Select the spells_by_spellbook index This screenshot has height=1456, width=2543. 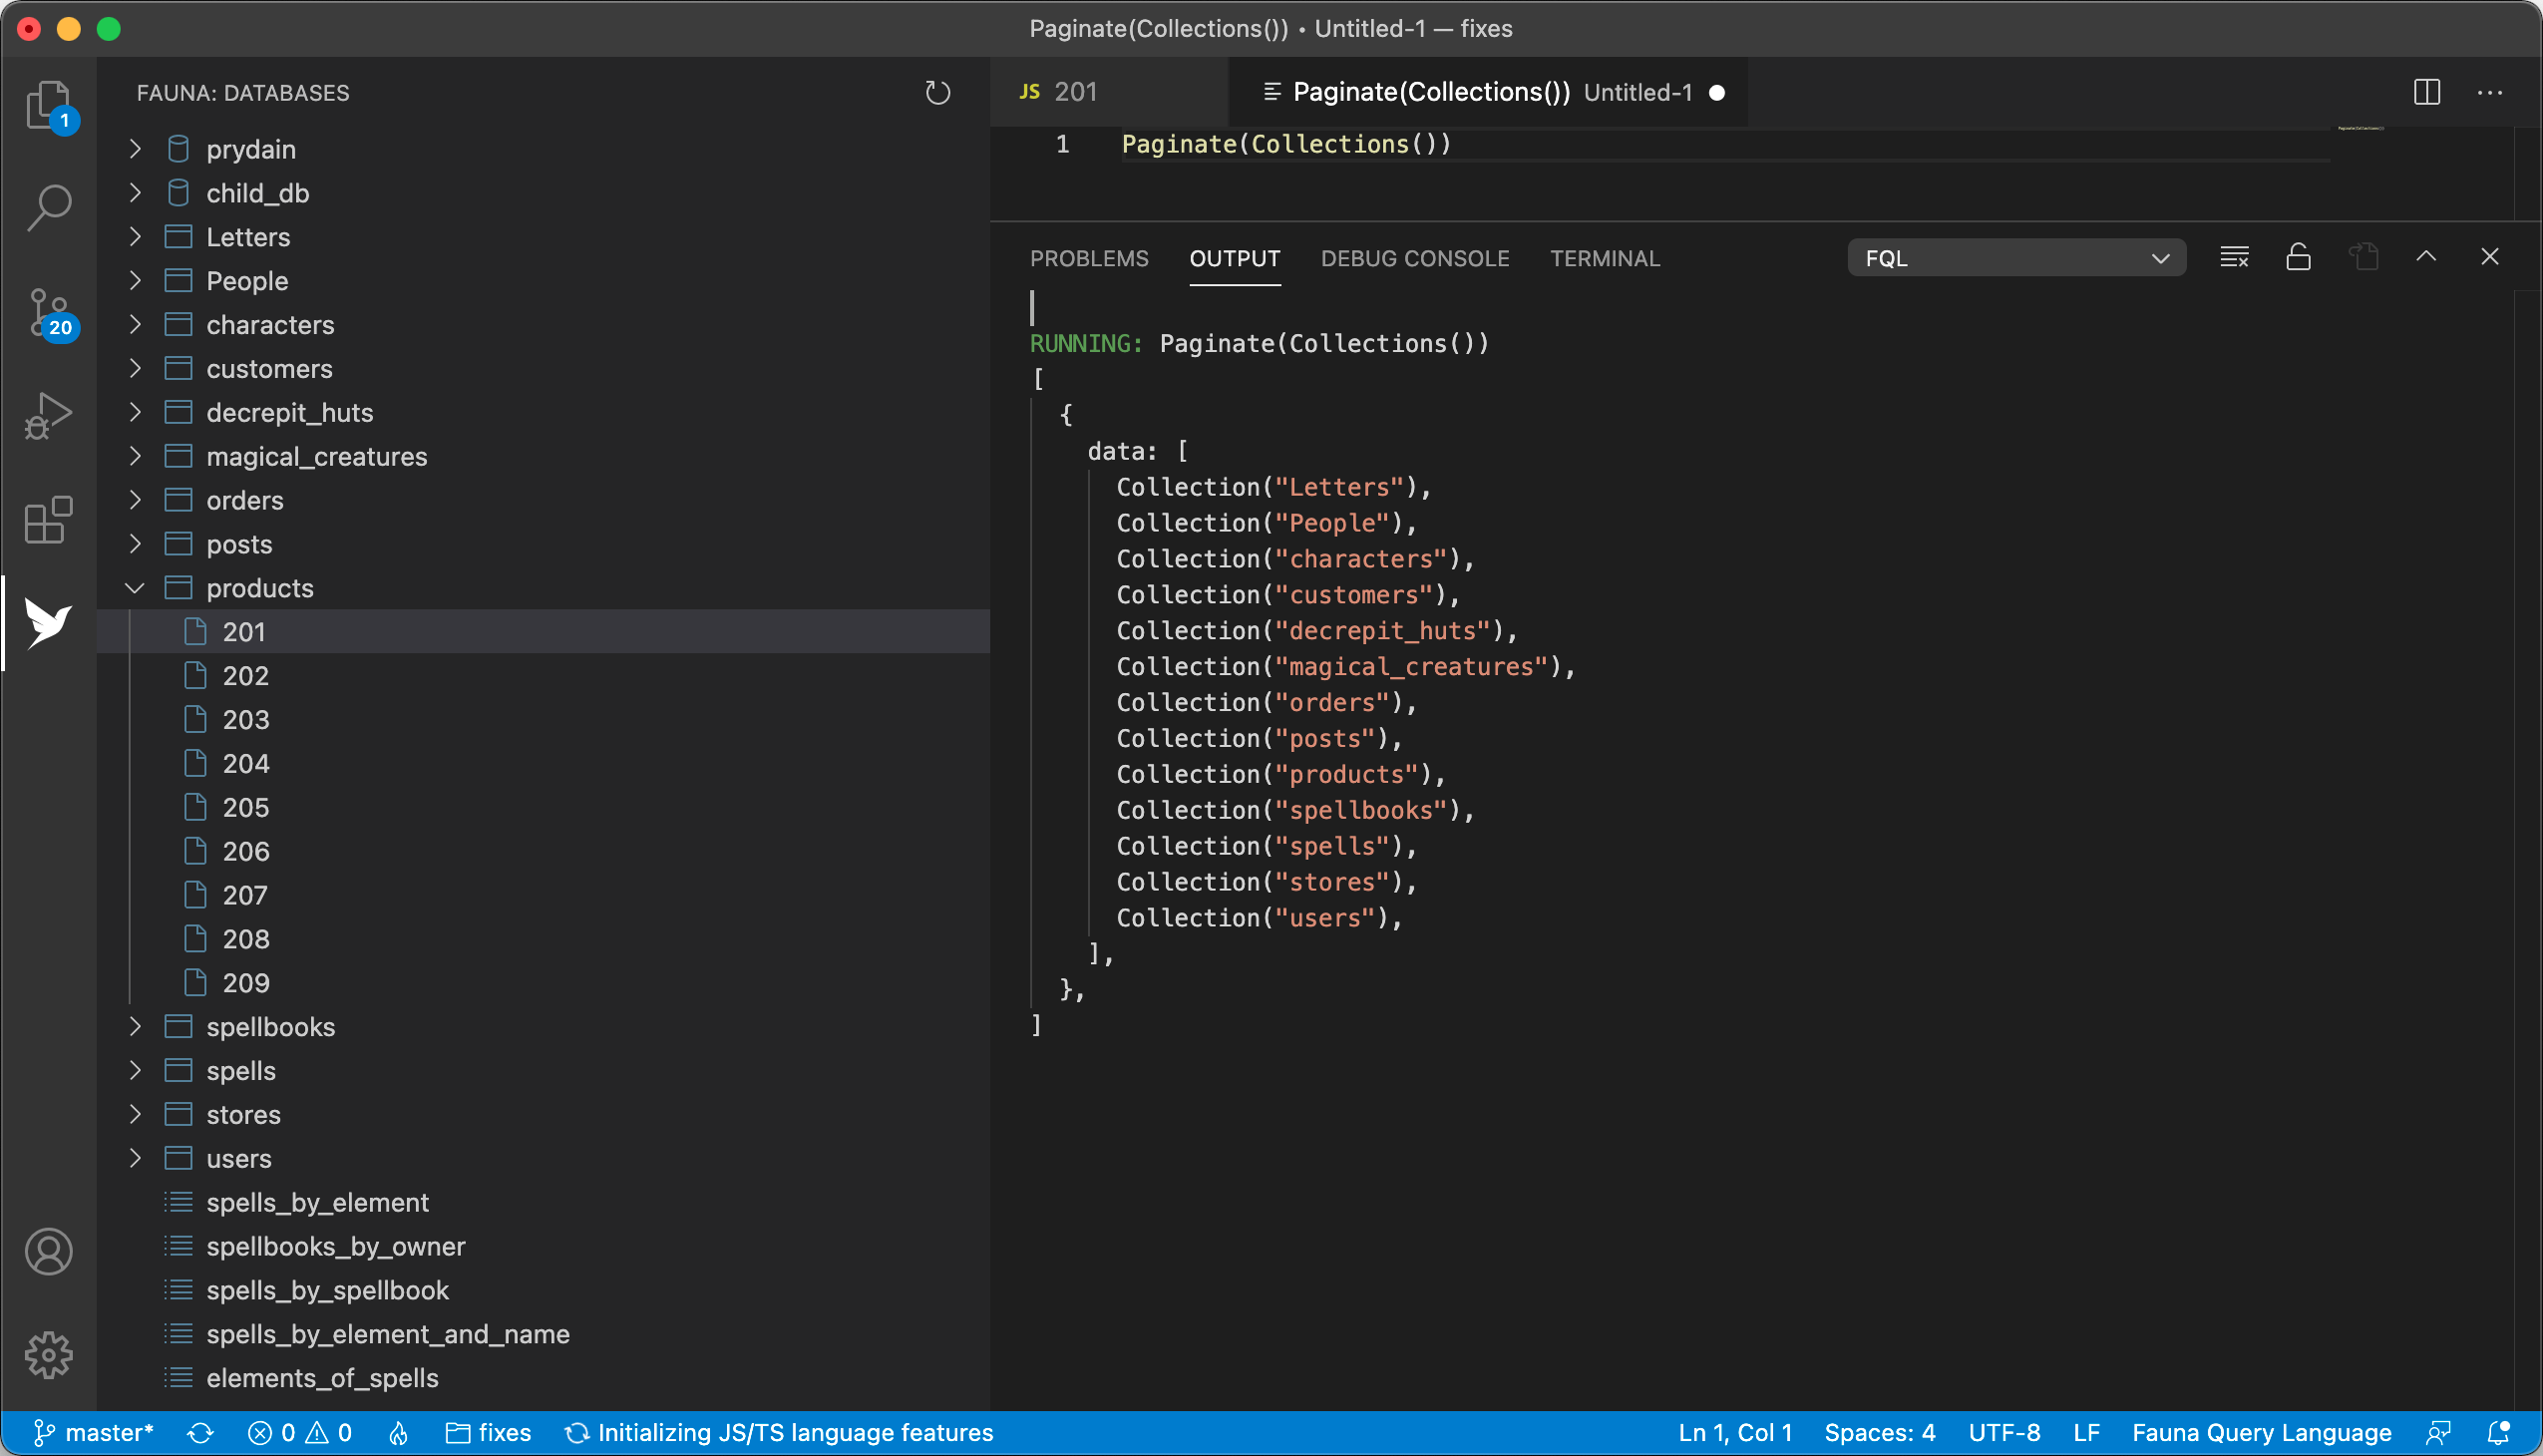[x=543, y=1290]
